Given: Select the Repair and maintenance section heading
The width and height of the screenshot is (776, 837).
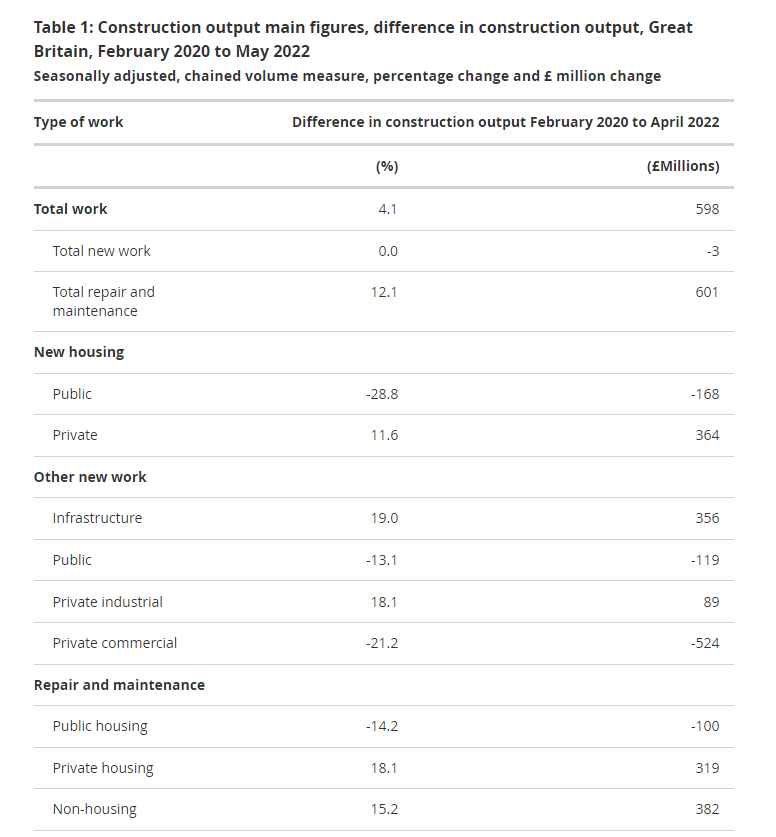Looking at the screenshot, I should point(119,685).
